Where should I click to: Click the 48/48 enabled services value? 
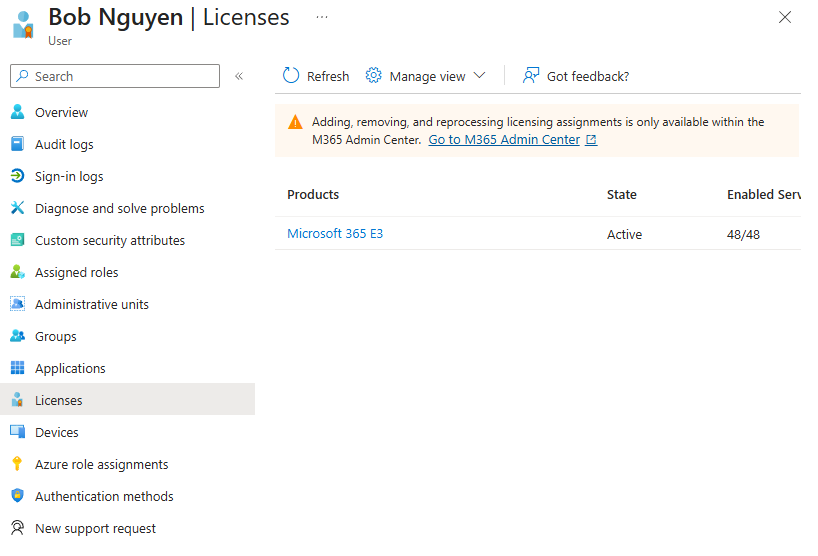pyautogui.click(x=743, y=234)
